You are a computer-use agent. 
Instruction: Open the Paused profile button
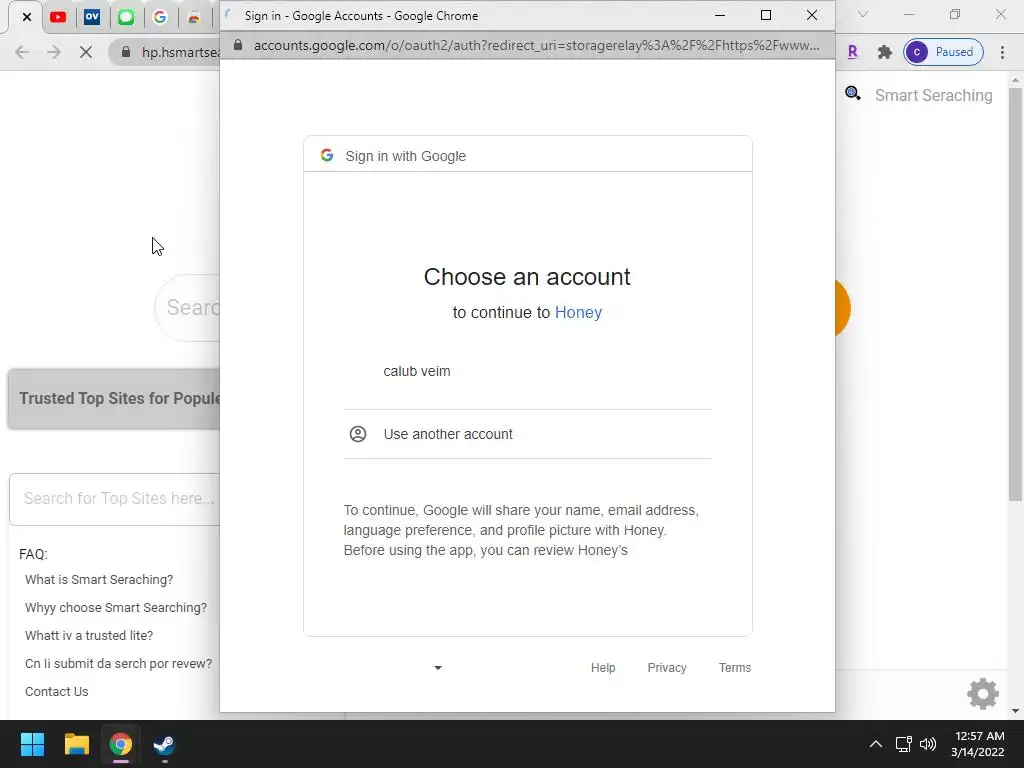click(x=944, y=52)
